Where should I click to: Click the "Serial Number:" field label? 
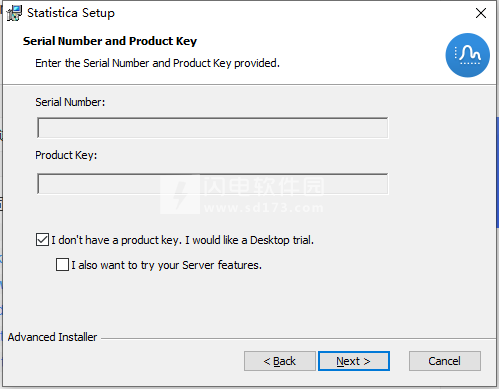[x=70, y=102]
